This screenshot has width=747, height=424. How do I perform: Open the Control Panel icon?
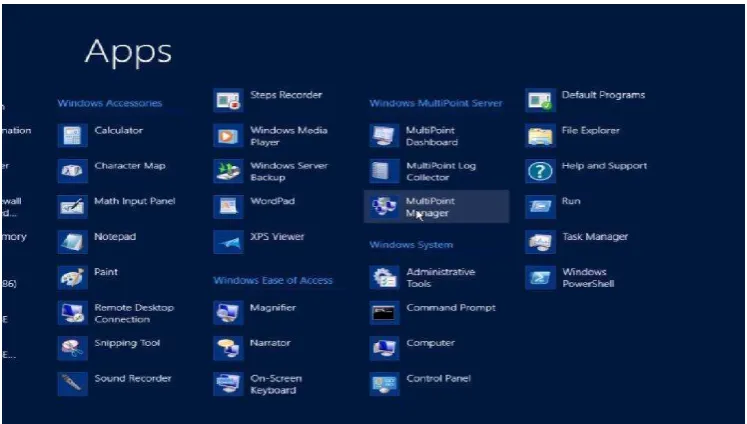coord(384,384)
